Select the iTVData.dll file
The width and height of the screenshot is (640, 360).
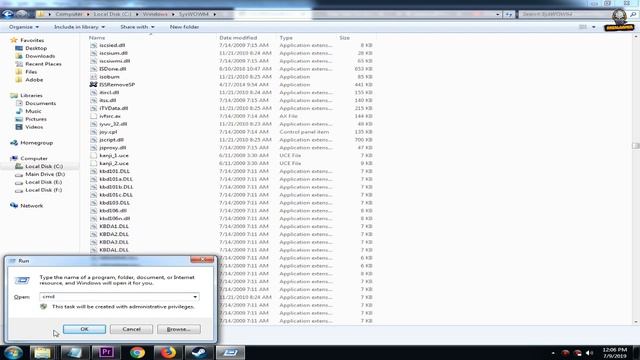click(x=113, y=108)
